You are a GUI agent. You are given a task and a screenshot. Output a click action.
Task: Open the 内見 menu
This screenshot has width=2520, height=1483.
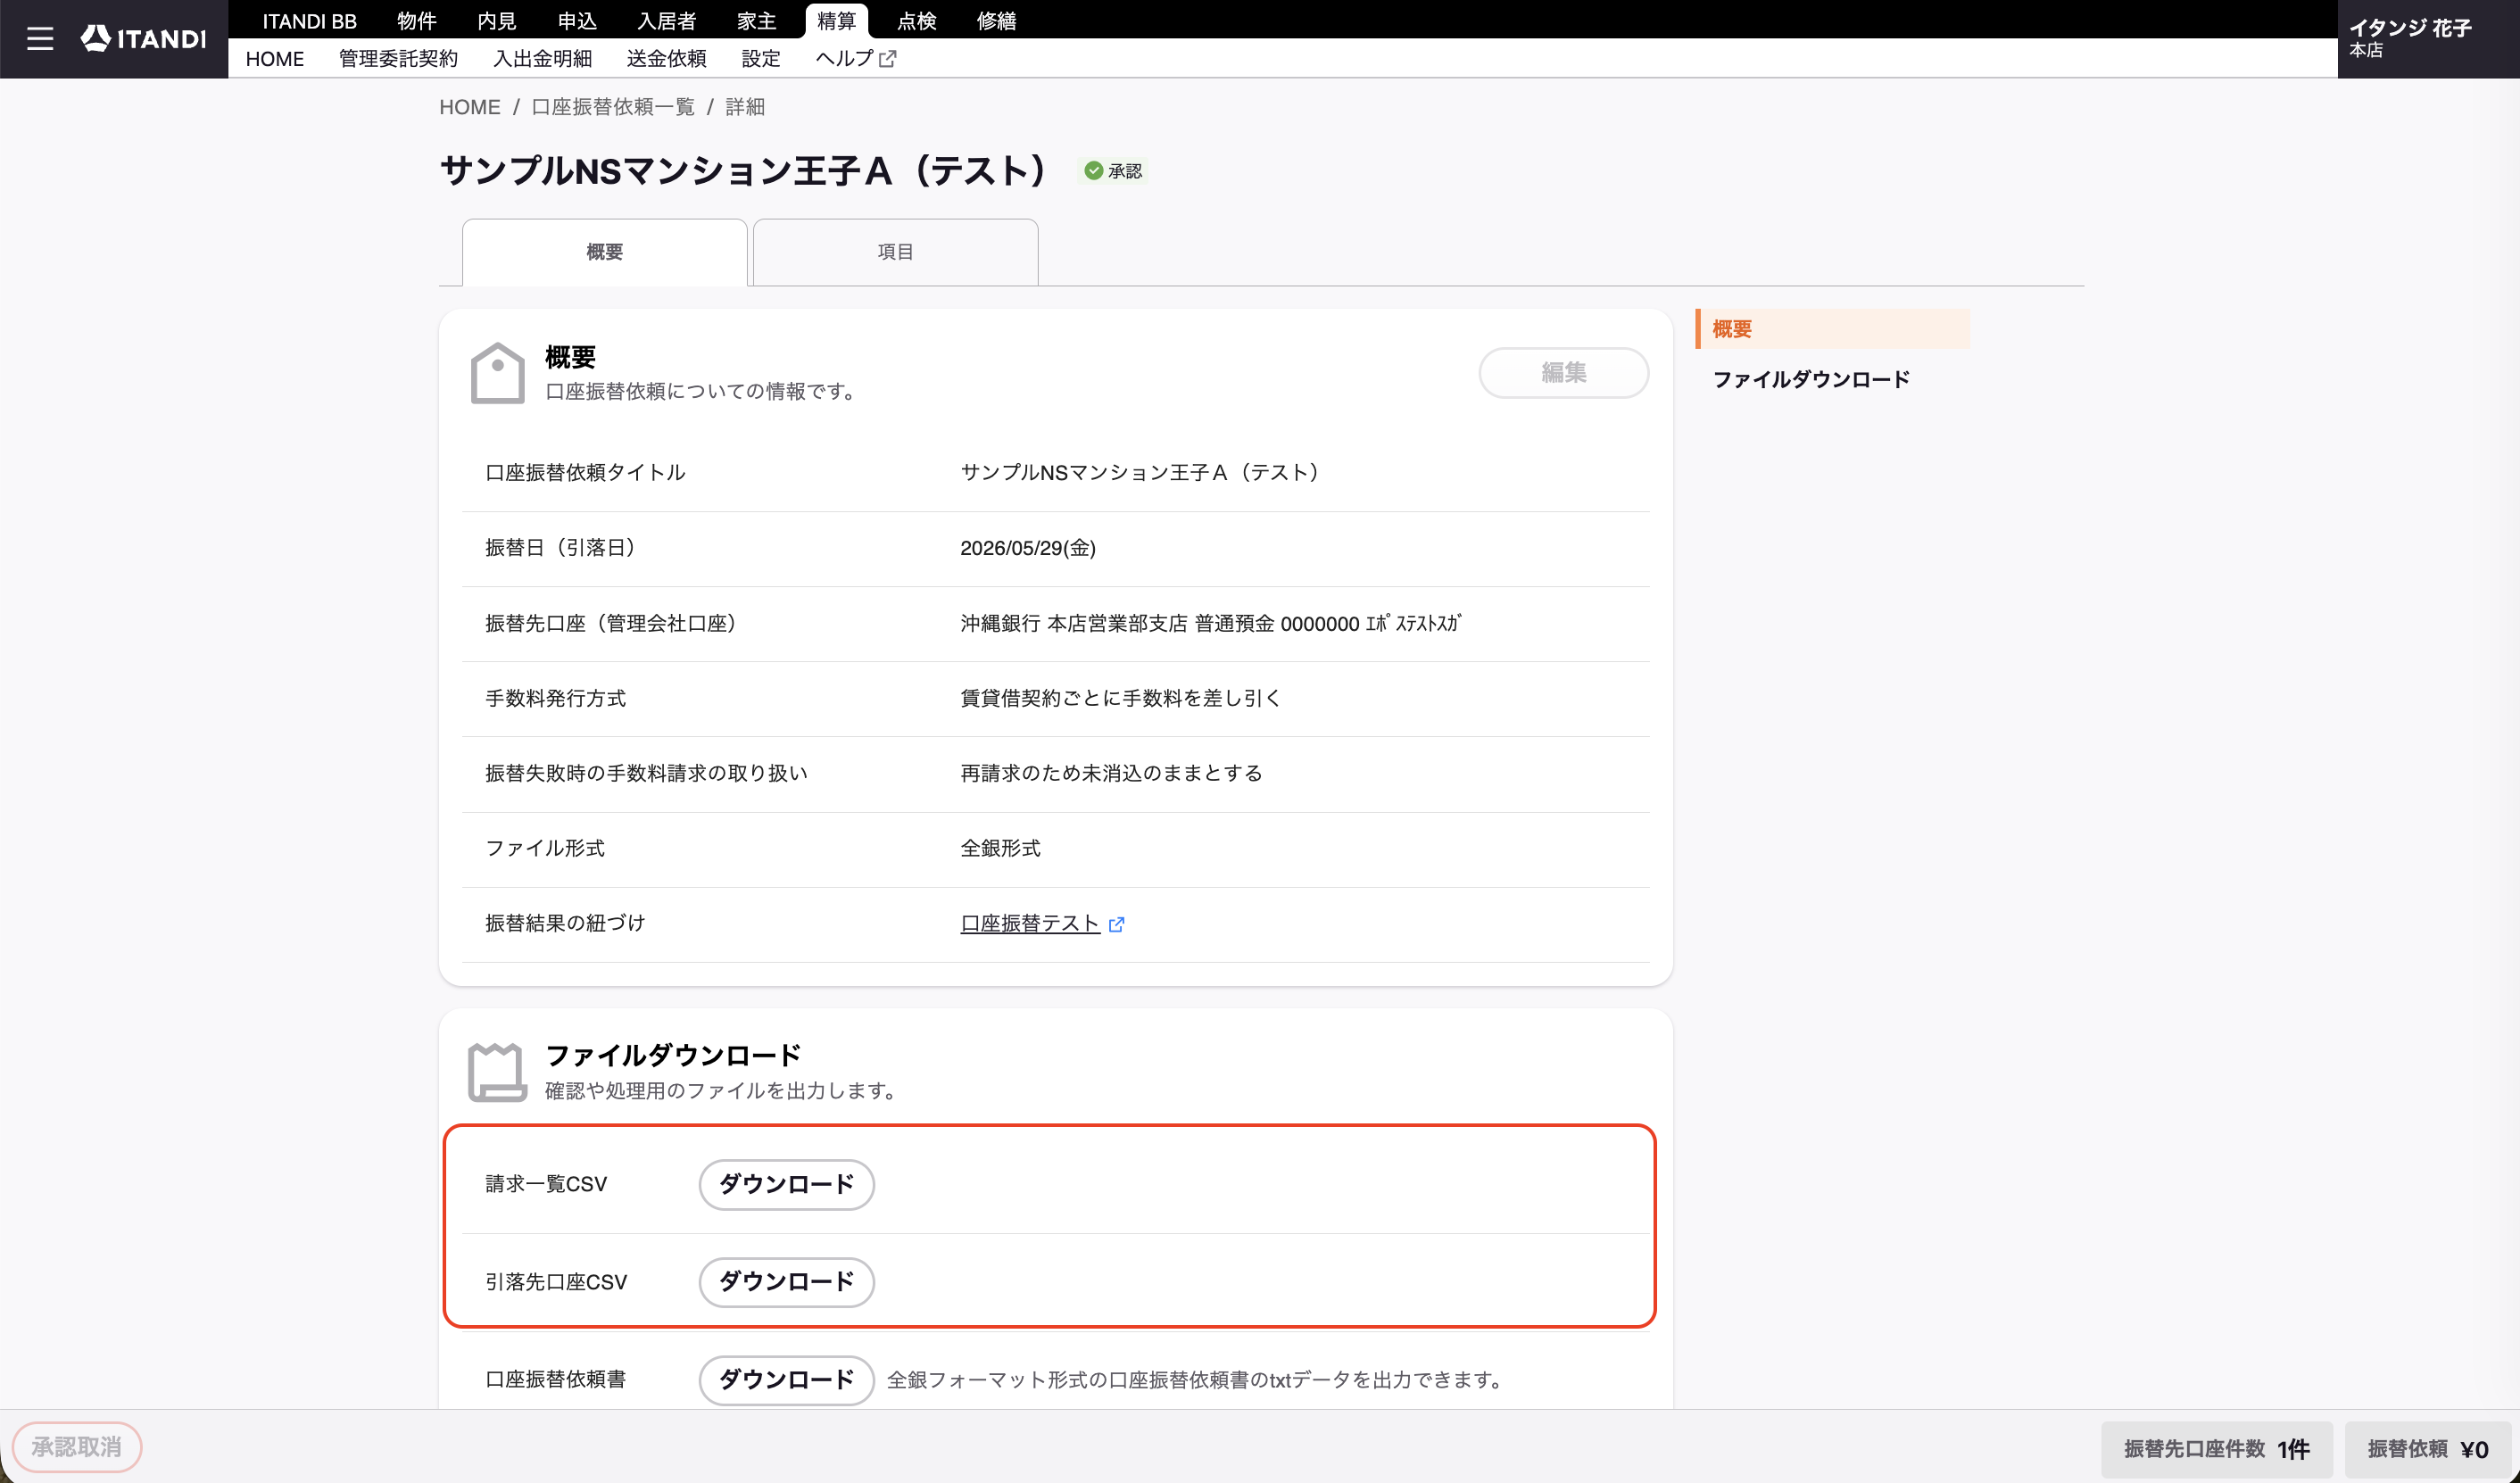point(496,21)
